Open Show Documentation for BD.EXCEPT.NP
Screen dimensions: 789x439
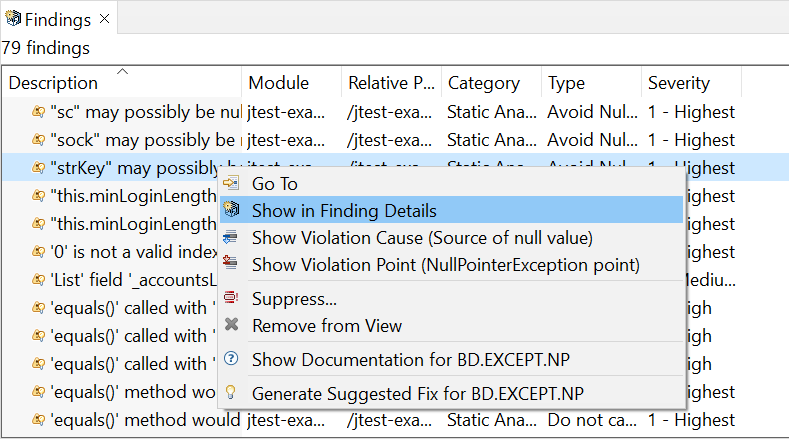(x=411, y=360)
